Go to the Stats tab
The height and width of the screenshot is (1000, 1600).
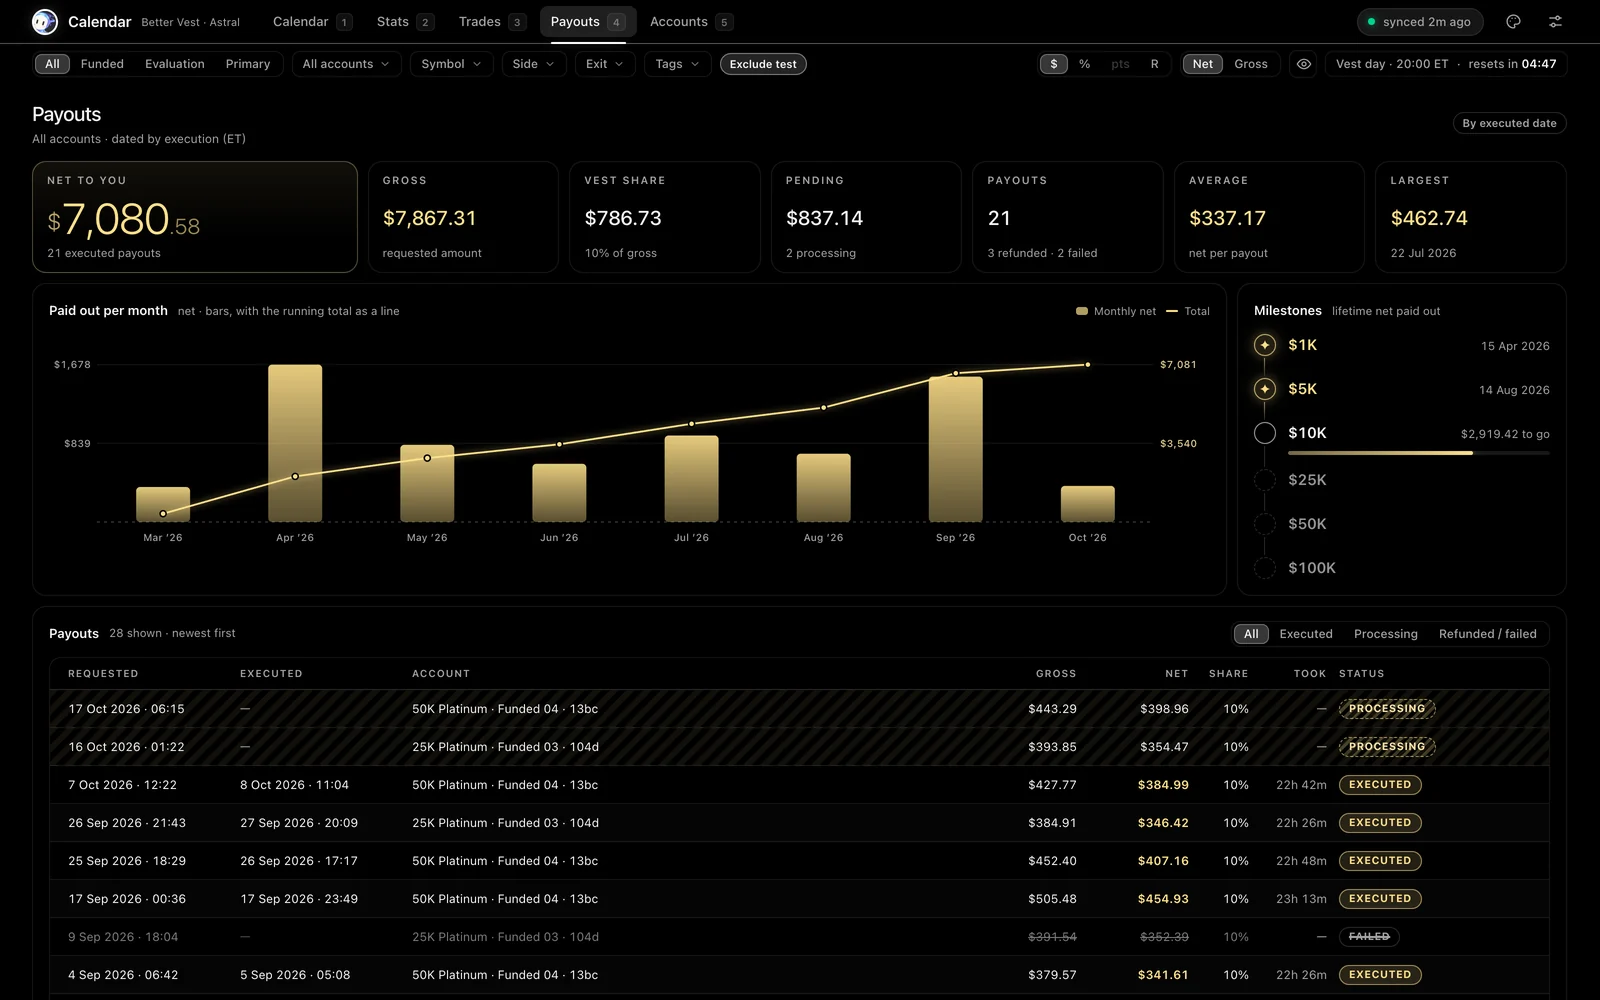point(404,22)
